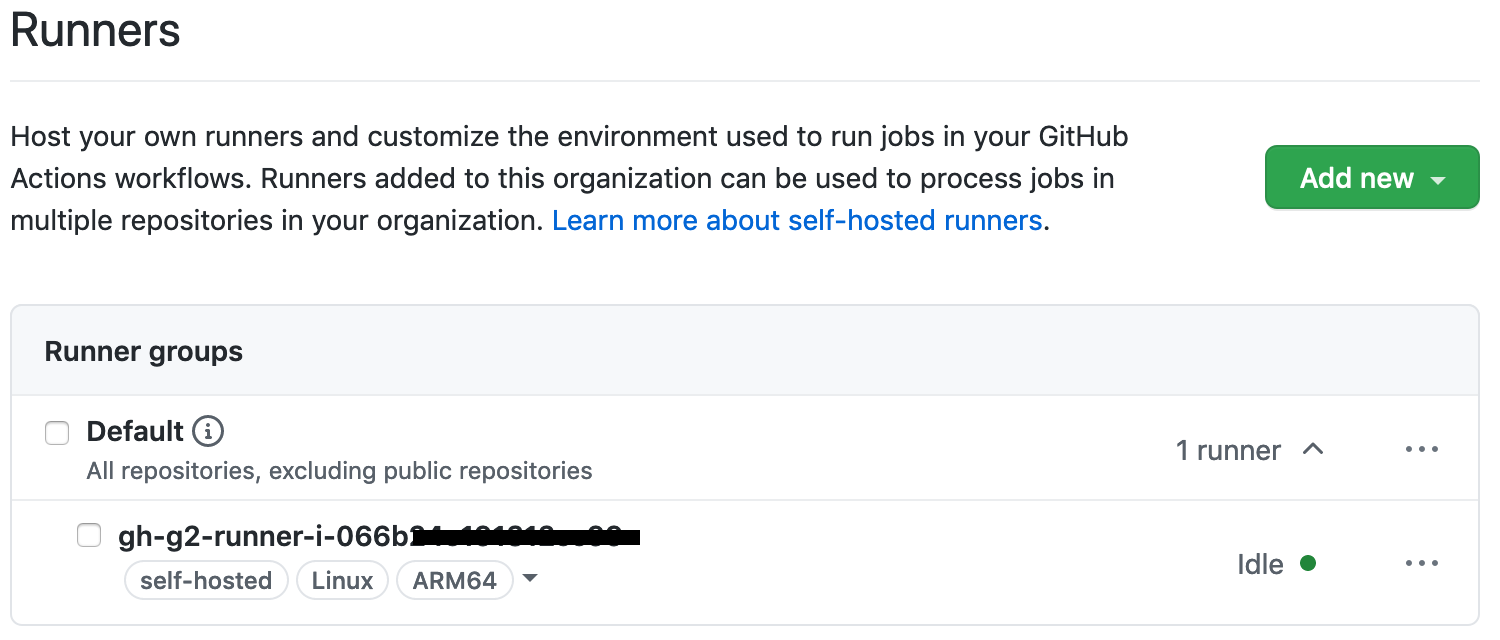Click the Runners page heading
1500x640 pixels.
coord(96,30)
